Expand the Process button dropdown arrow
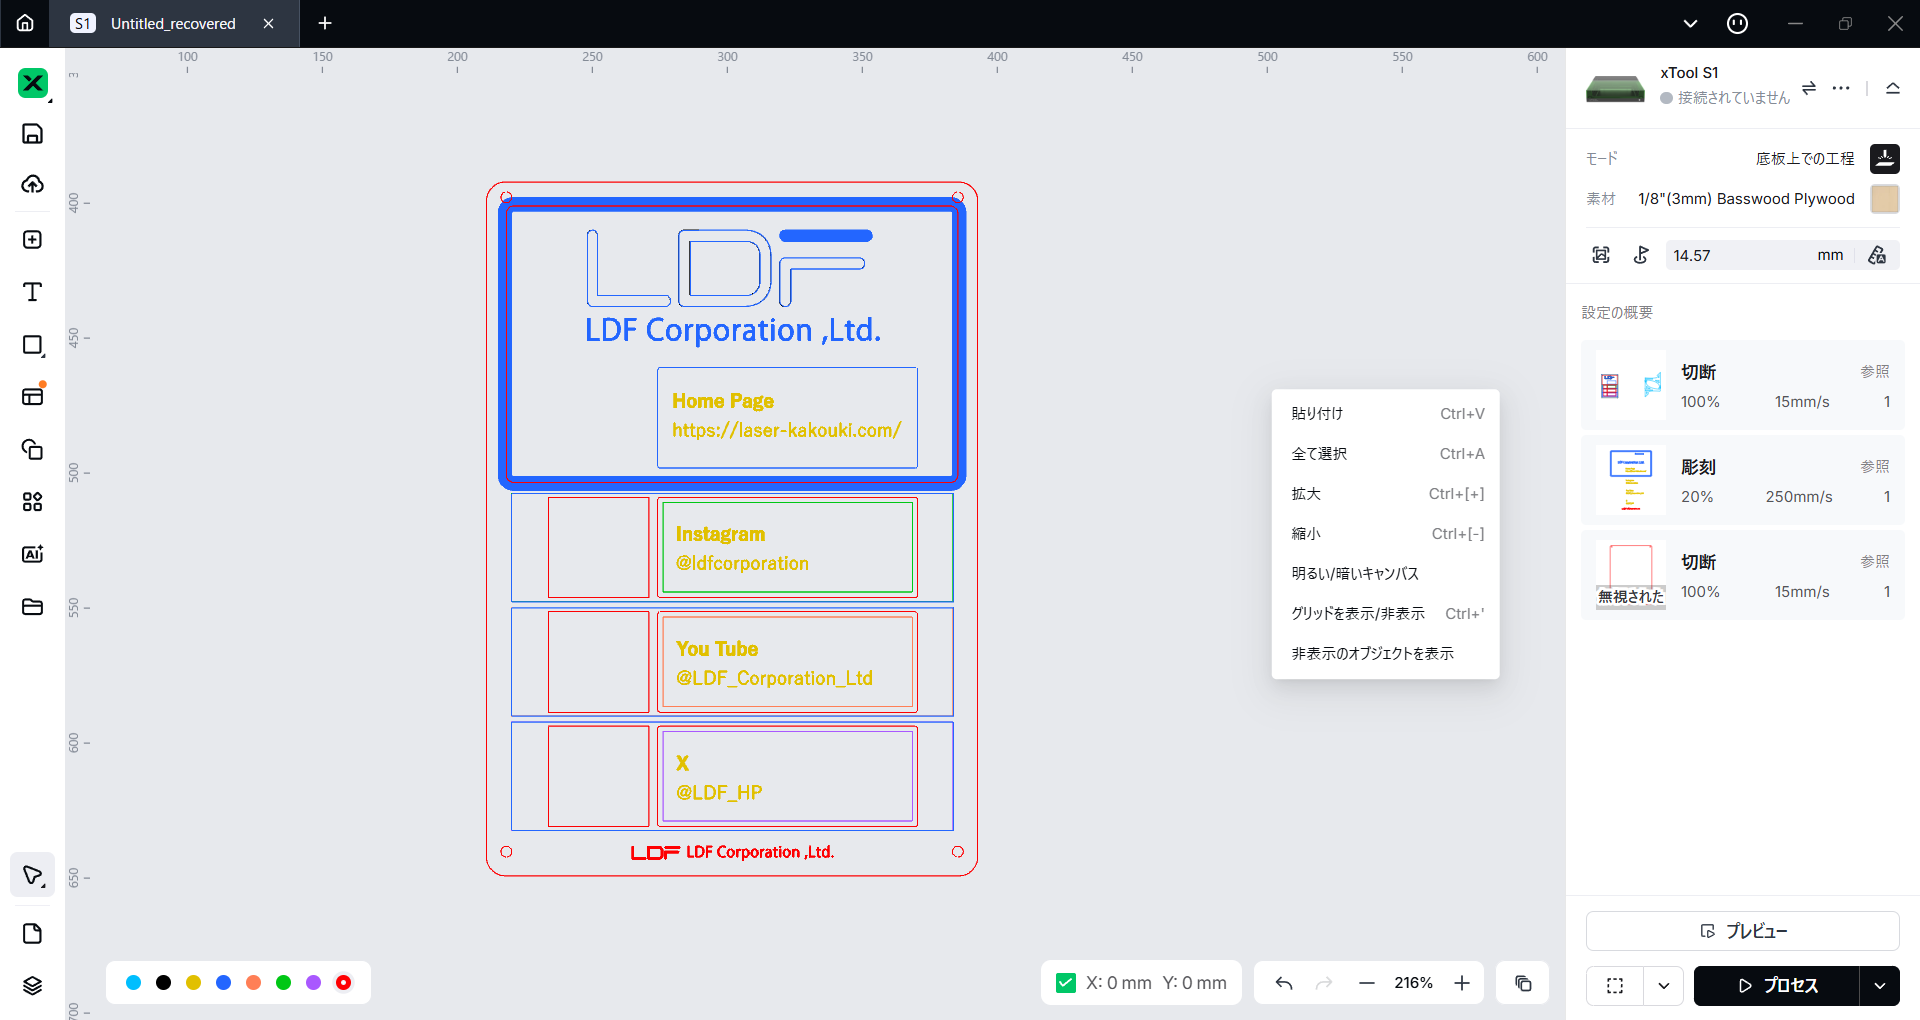 pyautogui.click(x=1880, y=986)
